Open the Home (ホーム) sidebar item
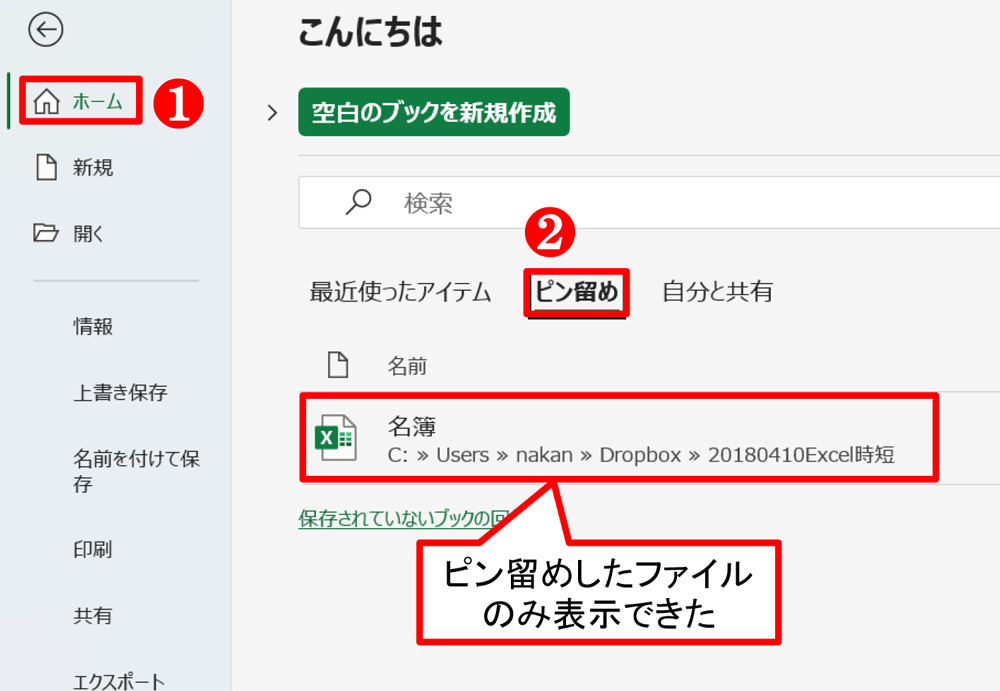Viewport: 1000px width, 691px height. [x=80, y=101]
